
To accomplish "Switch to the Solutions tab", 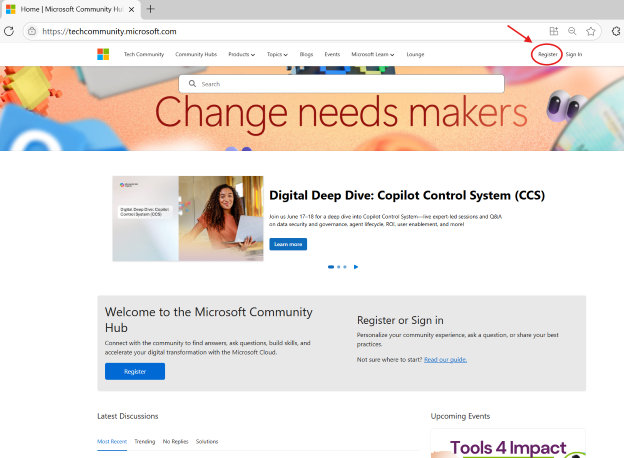I will pyautogui.click(x=207, y=441).
